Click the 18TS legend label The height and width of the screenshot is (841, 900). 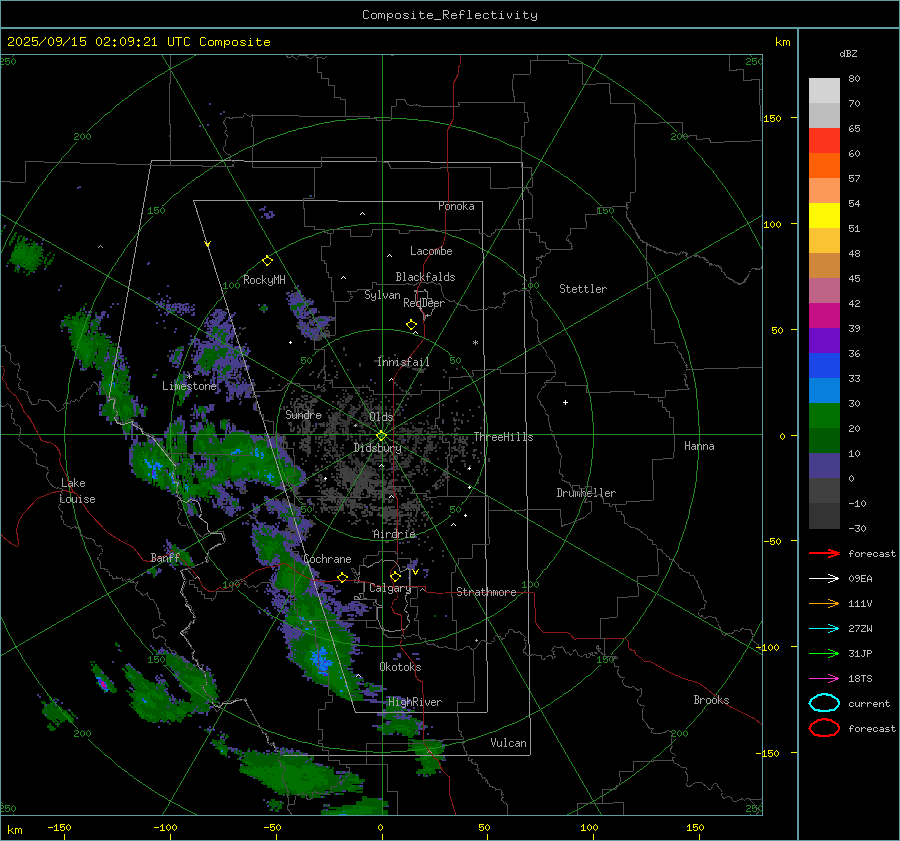[x=860, y=679]
